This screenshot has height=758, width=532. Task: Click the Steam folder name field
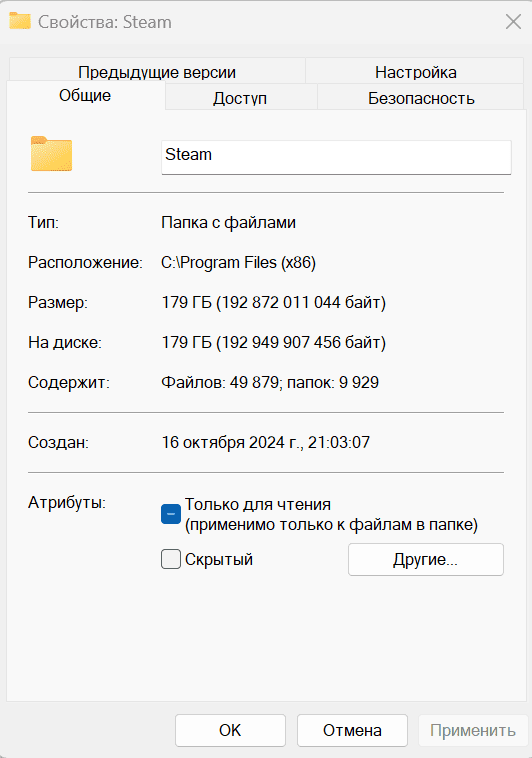(x=336, y=157)
